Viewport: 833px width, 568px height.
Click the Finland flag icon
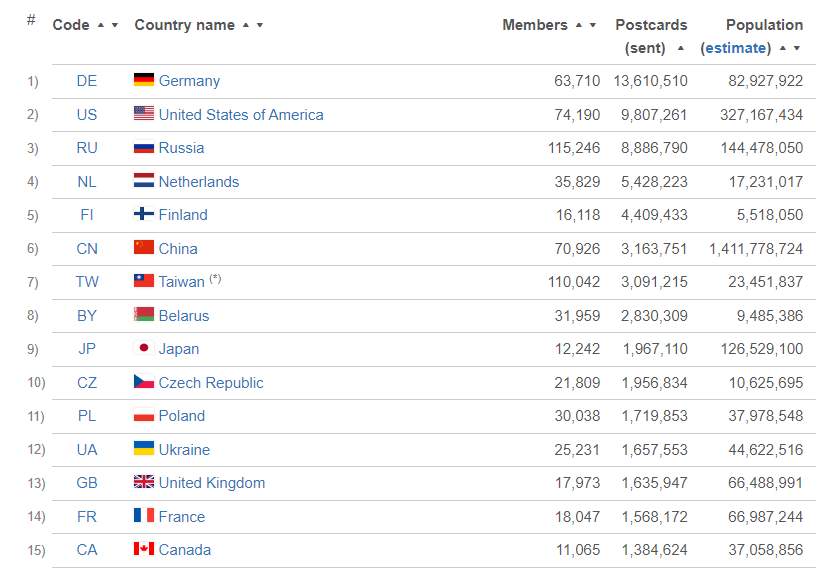[144, 214]
